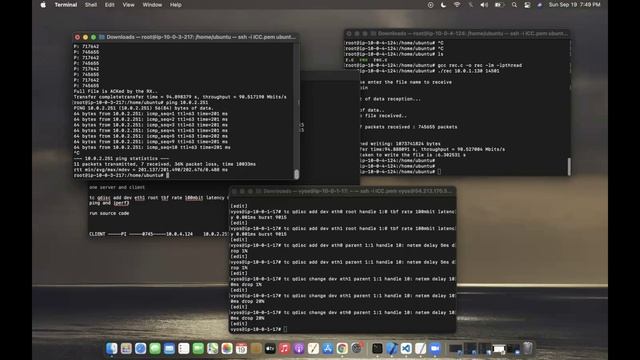The height and width of the screenshot is (360, 640).
Task: Open Reminders from the dock
Action: tap(184, 348)
